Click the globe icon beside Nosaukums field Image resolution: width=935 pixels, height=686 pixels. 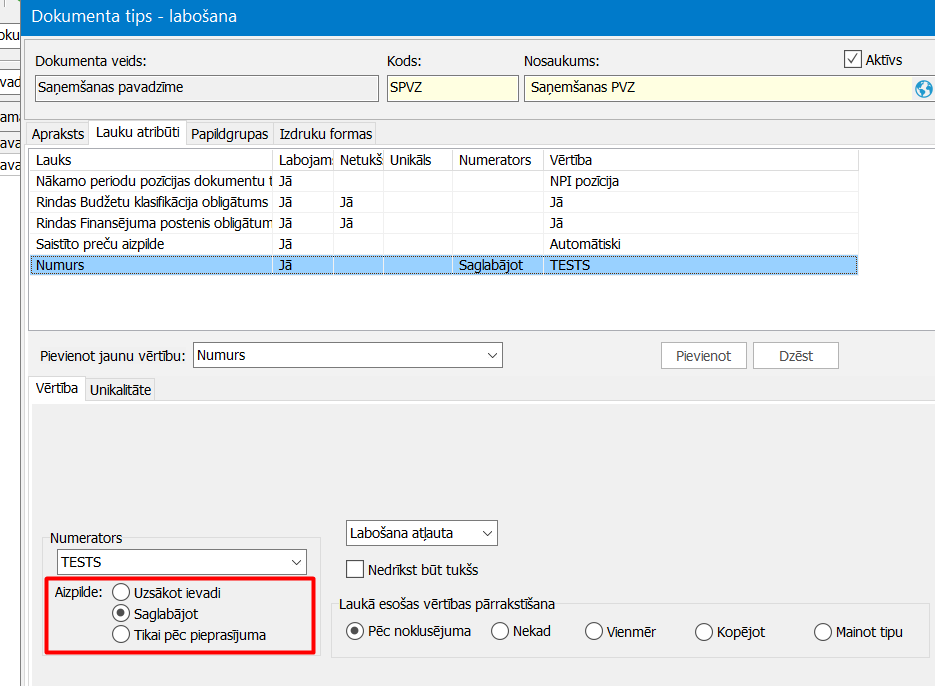coord(923,89)
